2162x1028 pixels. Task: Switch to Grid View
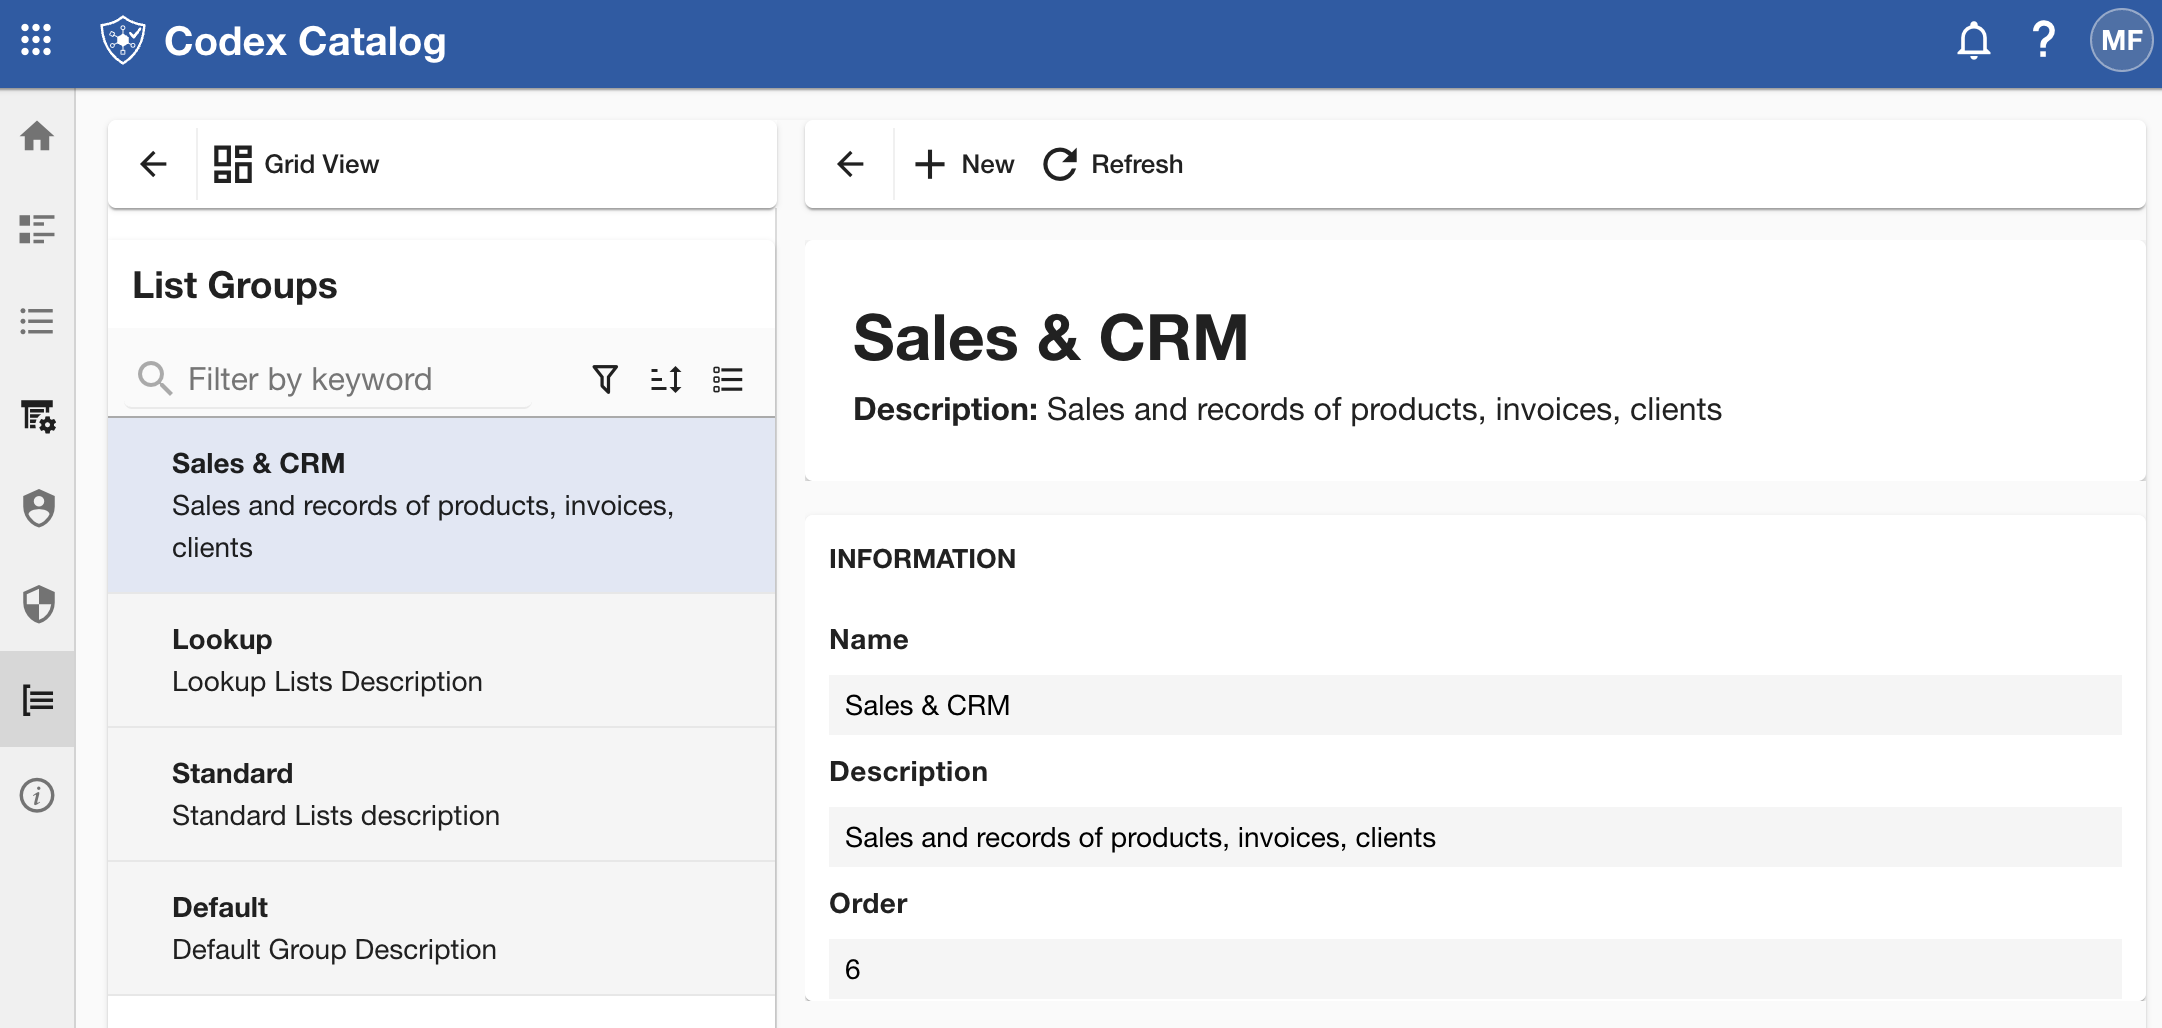click(x=297, y=164)
